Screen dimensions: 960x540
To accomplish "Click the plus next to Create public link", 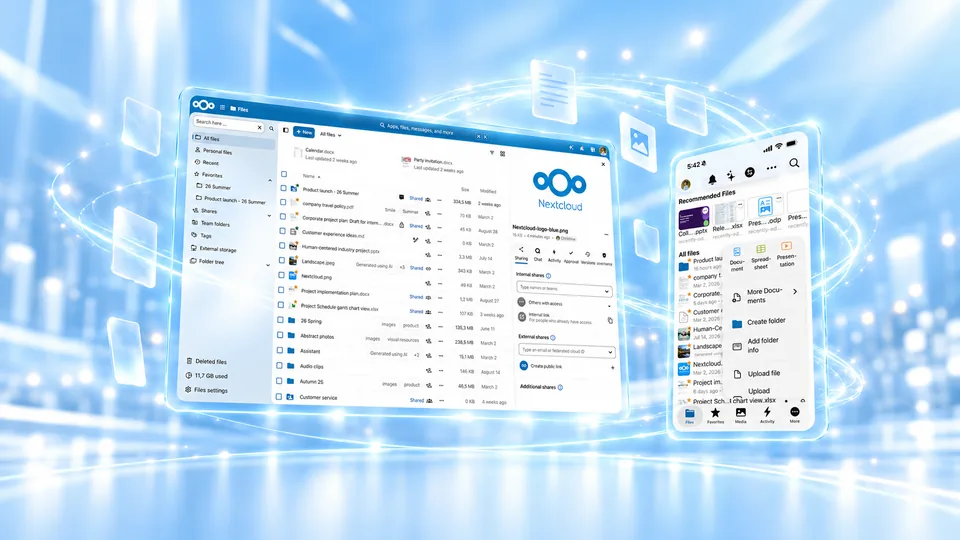I will [x=612, y=368].
